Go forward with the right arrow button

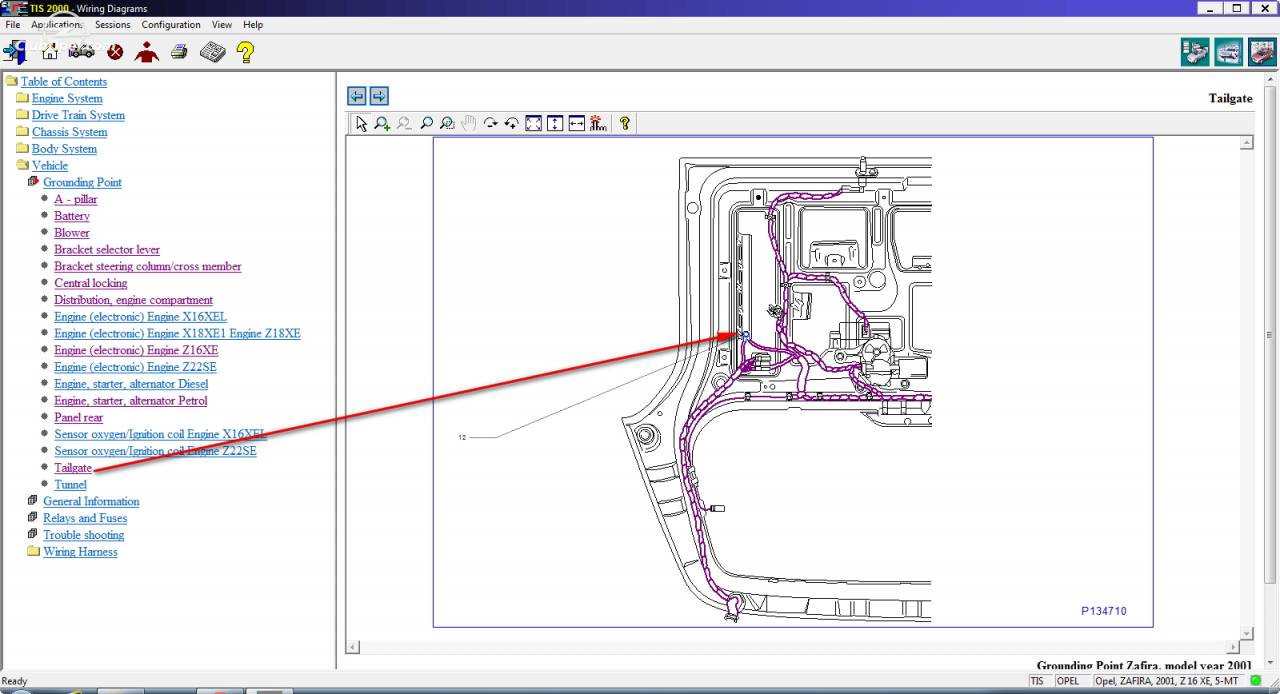(379, 96)
